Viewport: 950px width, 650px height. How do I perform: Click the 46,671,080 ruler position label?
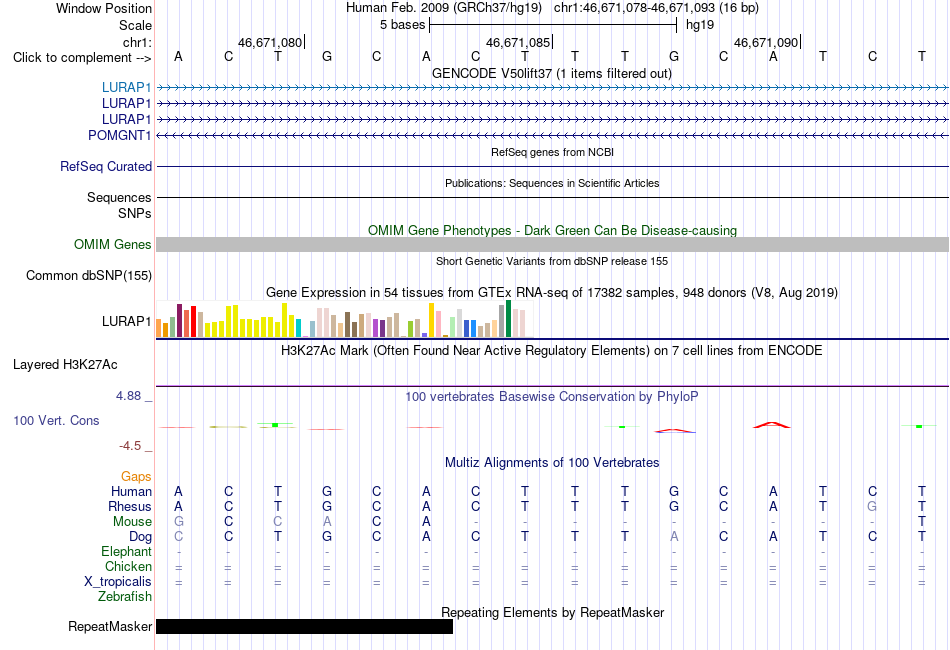click(270, 42)
